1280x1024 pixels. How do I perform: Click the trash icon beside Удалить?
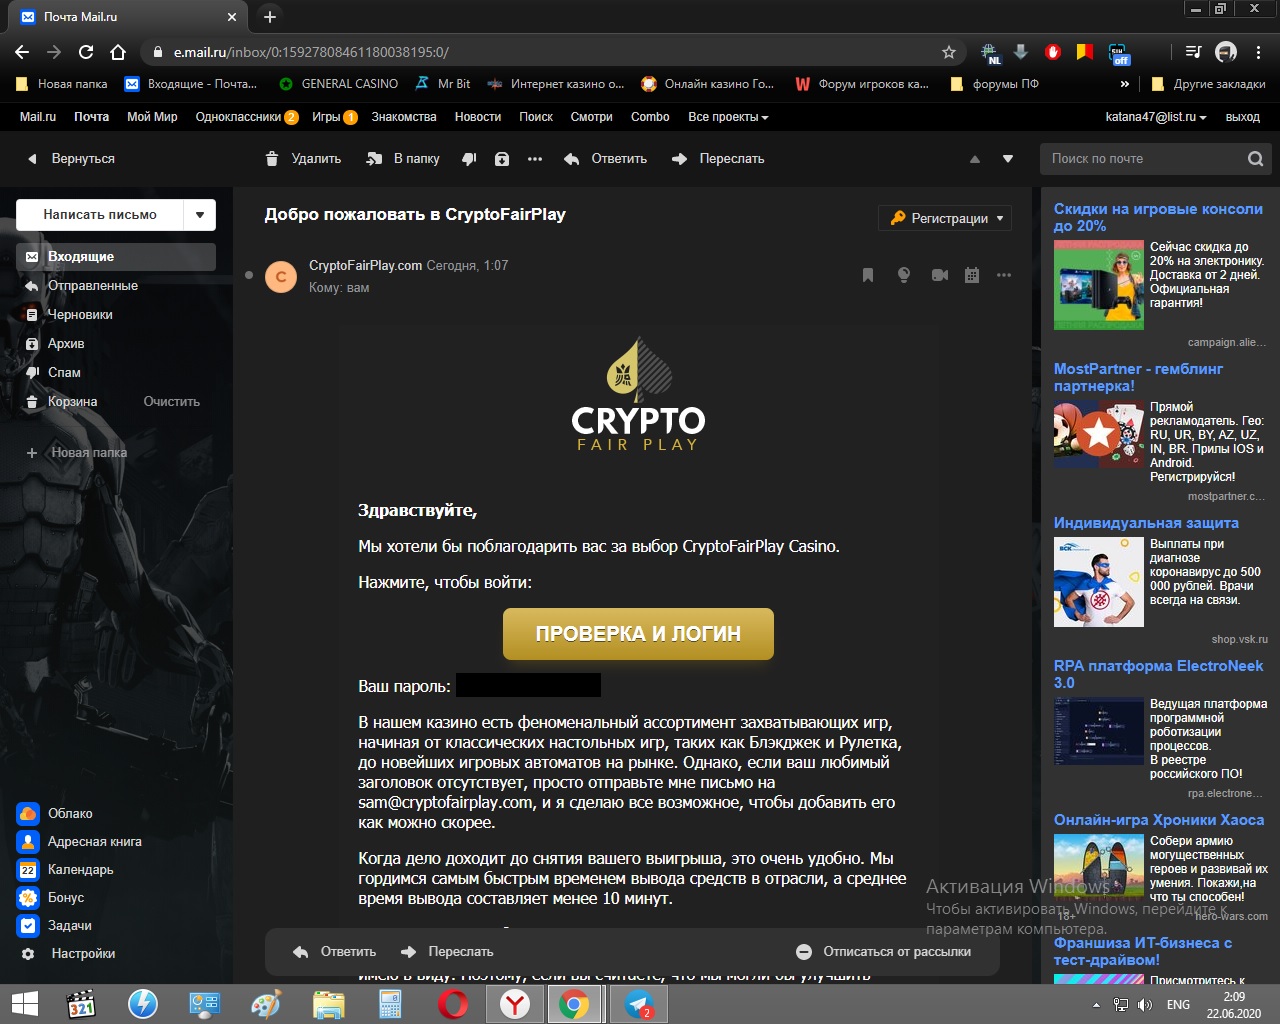(272, 159)
